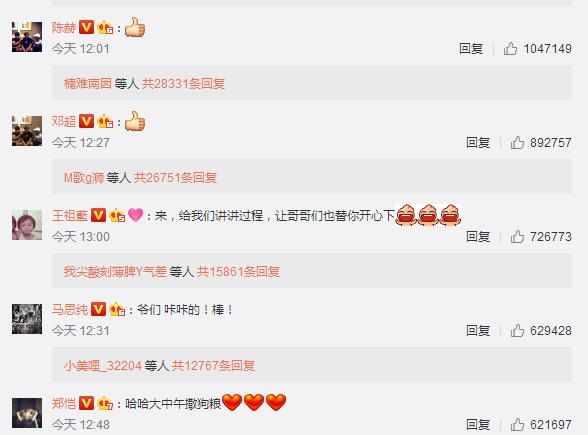The image size is (588, 435).
Task: Click the pink heart badge in 13:00 comment
Action: pos(135,215)
